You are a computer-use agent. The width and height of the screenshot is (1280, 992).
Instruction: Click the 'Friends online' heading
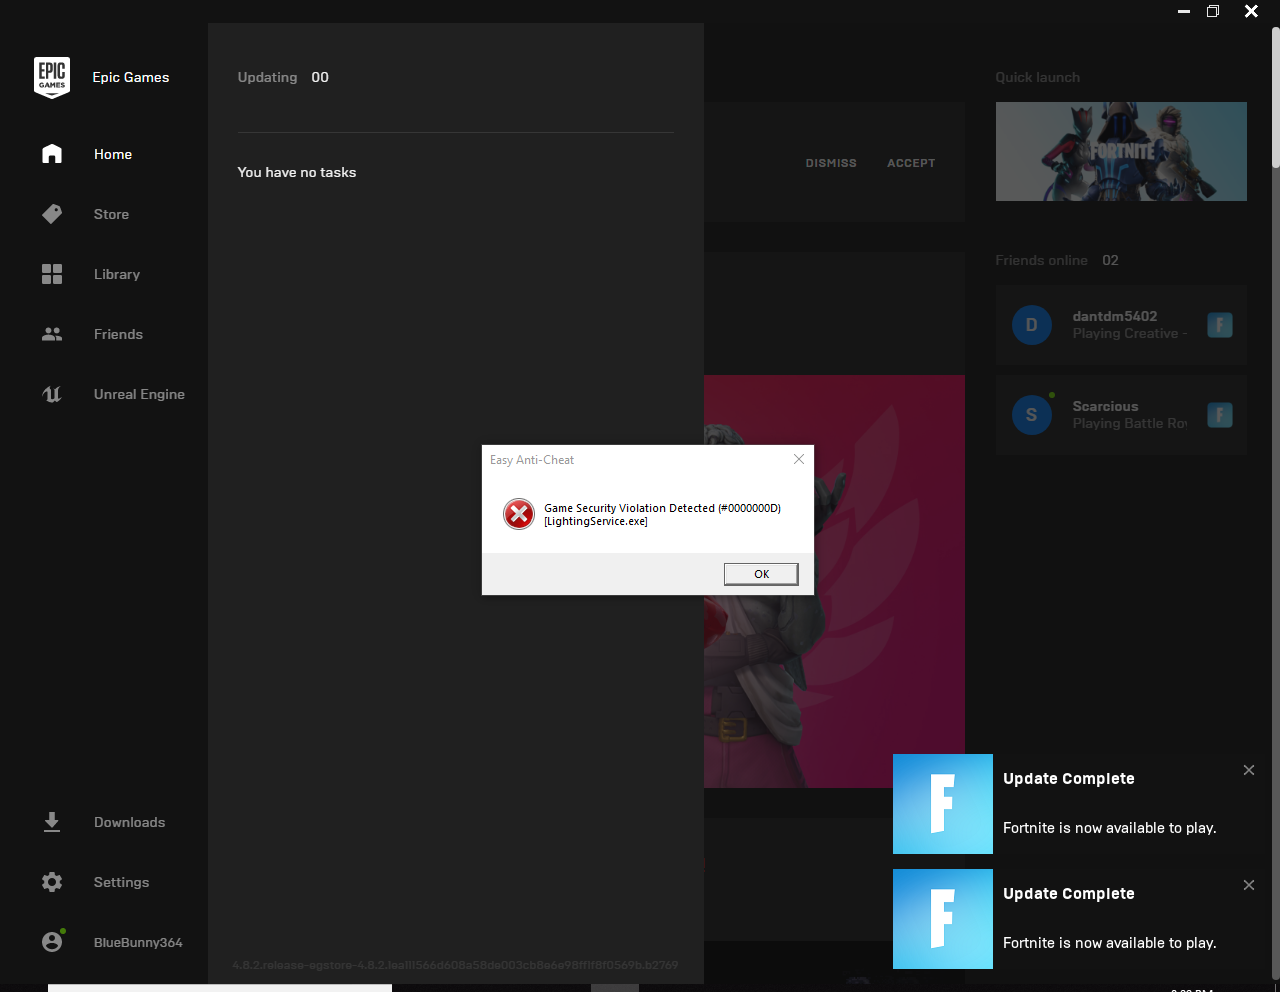tap(1041, 260)
